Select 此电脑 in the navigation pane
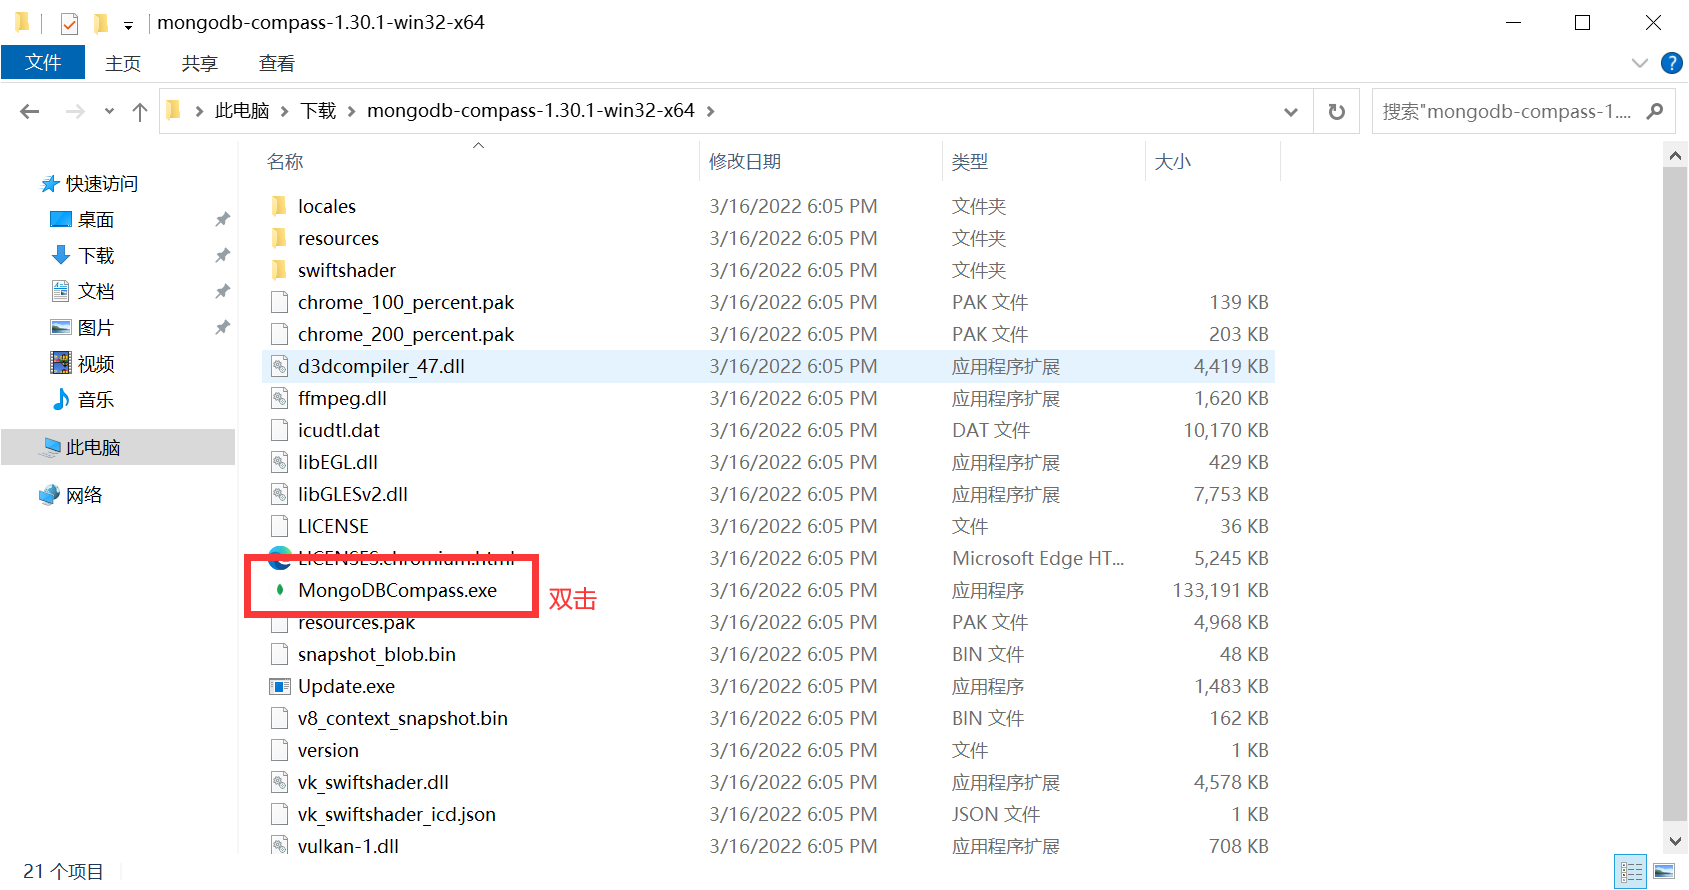The width and height of the screenshot is (1689, 890). pyautogui.click(x=93, y=448)
